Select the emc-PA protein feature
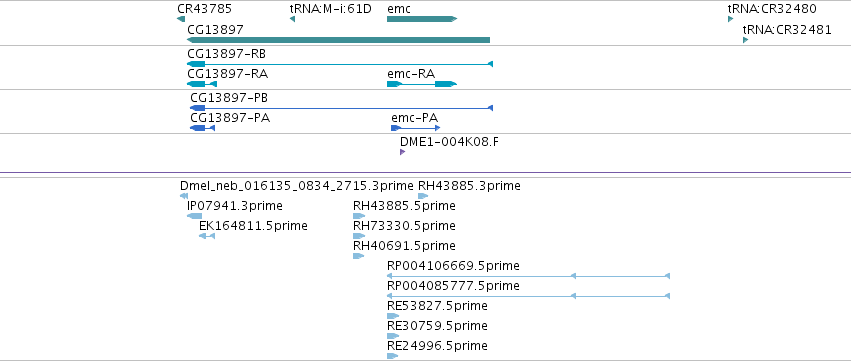 [x=416, y=128]
